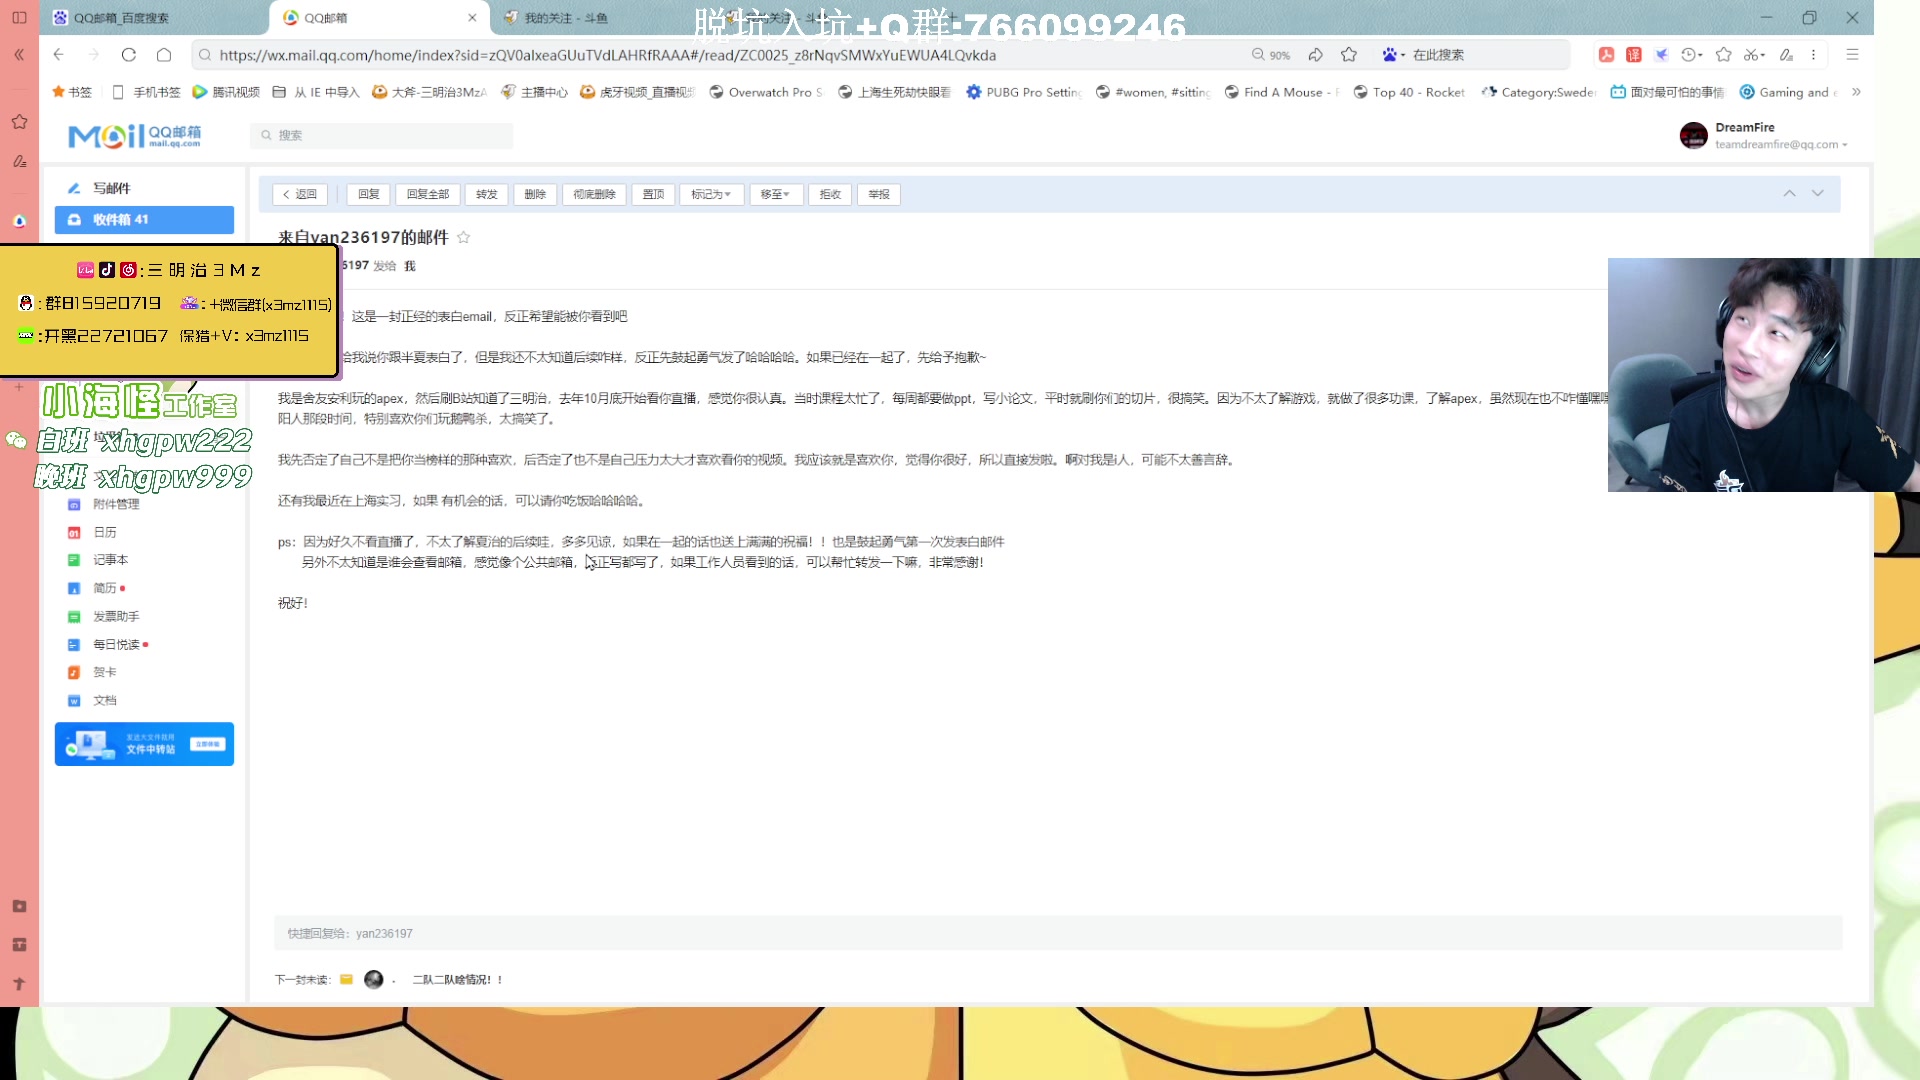Toggle the browser sidebar panel icon
The height and width of the screenshot is (1080, 1920).
click(19, 18)
